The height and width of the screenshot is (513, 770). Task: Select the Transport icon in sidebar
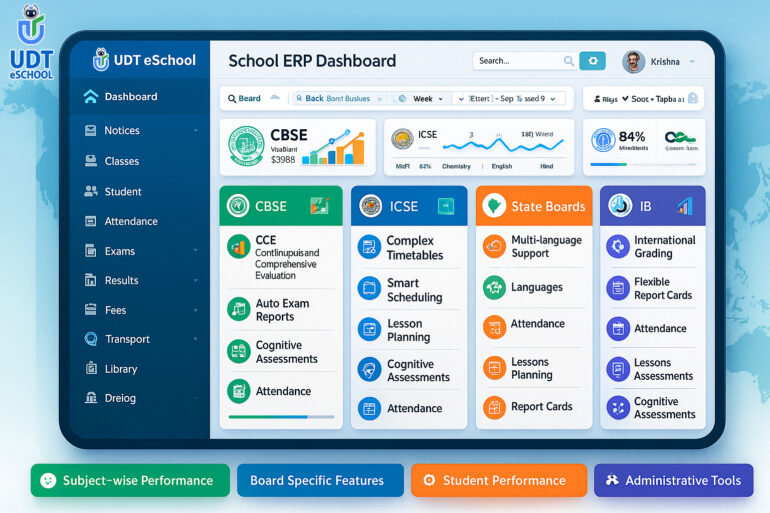[90, 339]
